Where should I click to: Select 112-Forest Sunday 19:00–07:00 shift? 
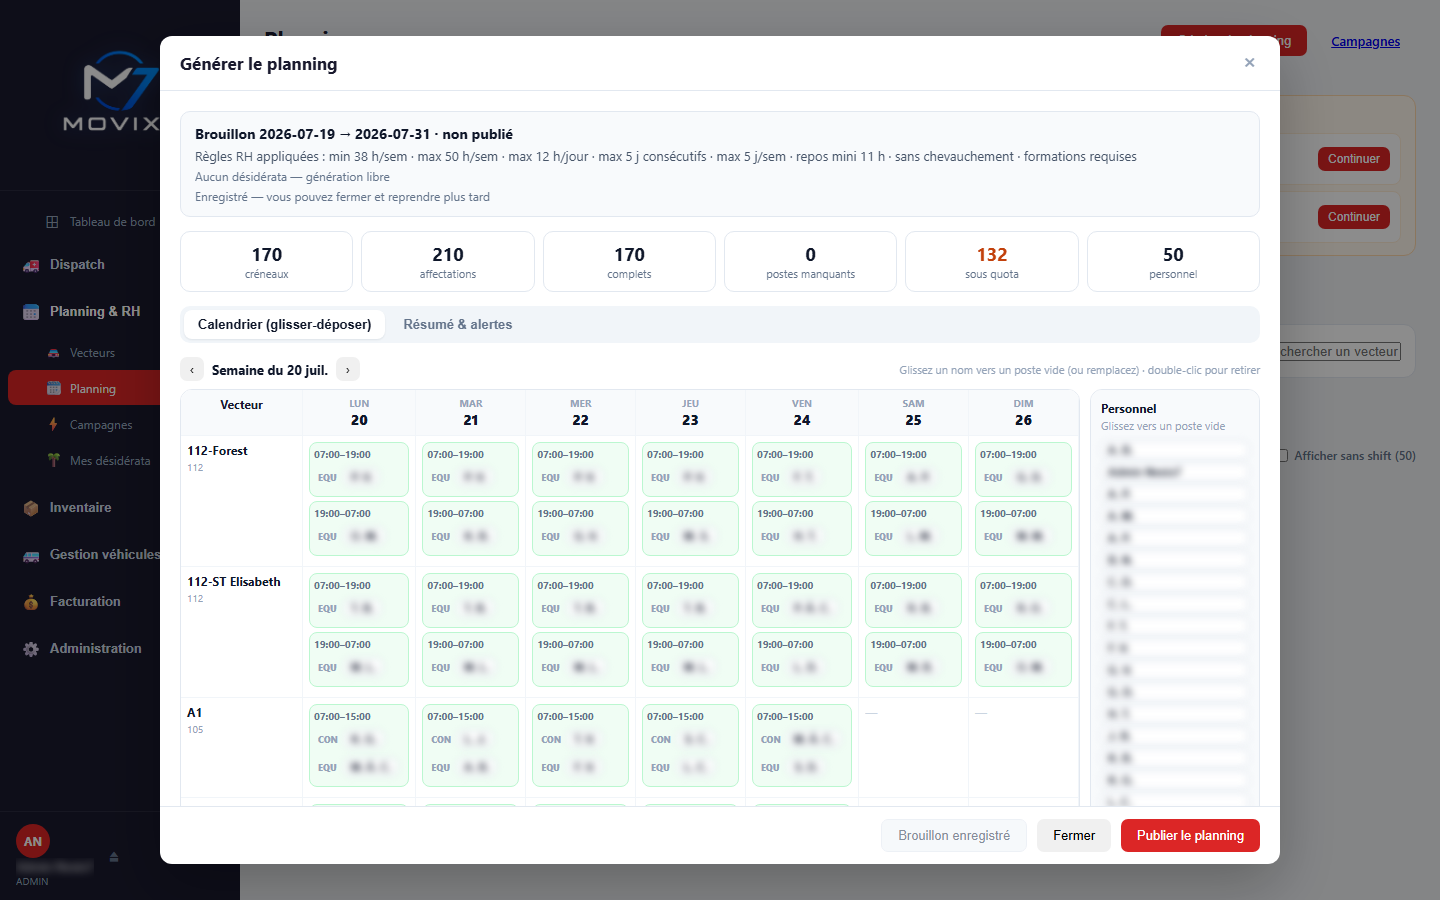tap(1023, 528)
